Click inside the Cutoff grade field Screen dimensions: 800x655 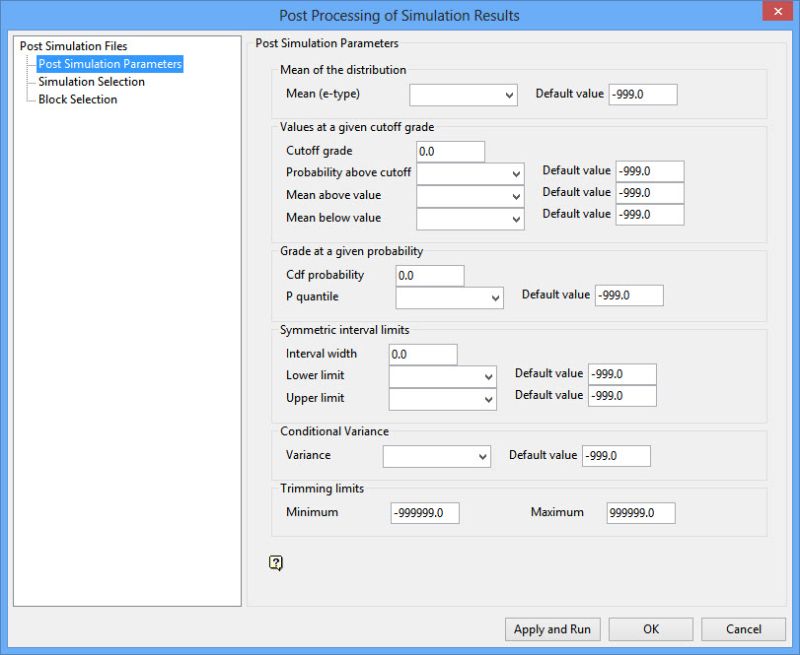coord(449,150)
